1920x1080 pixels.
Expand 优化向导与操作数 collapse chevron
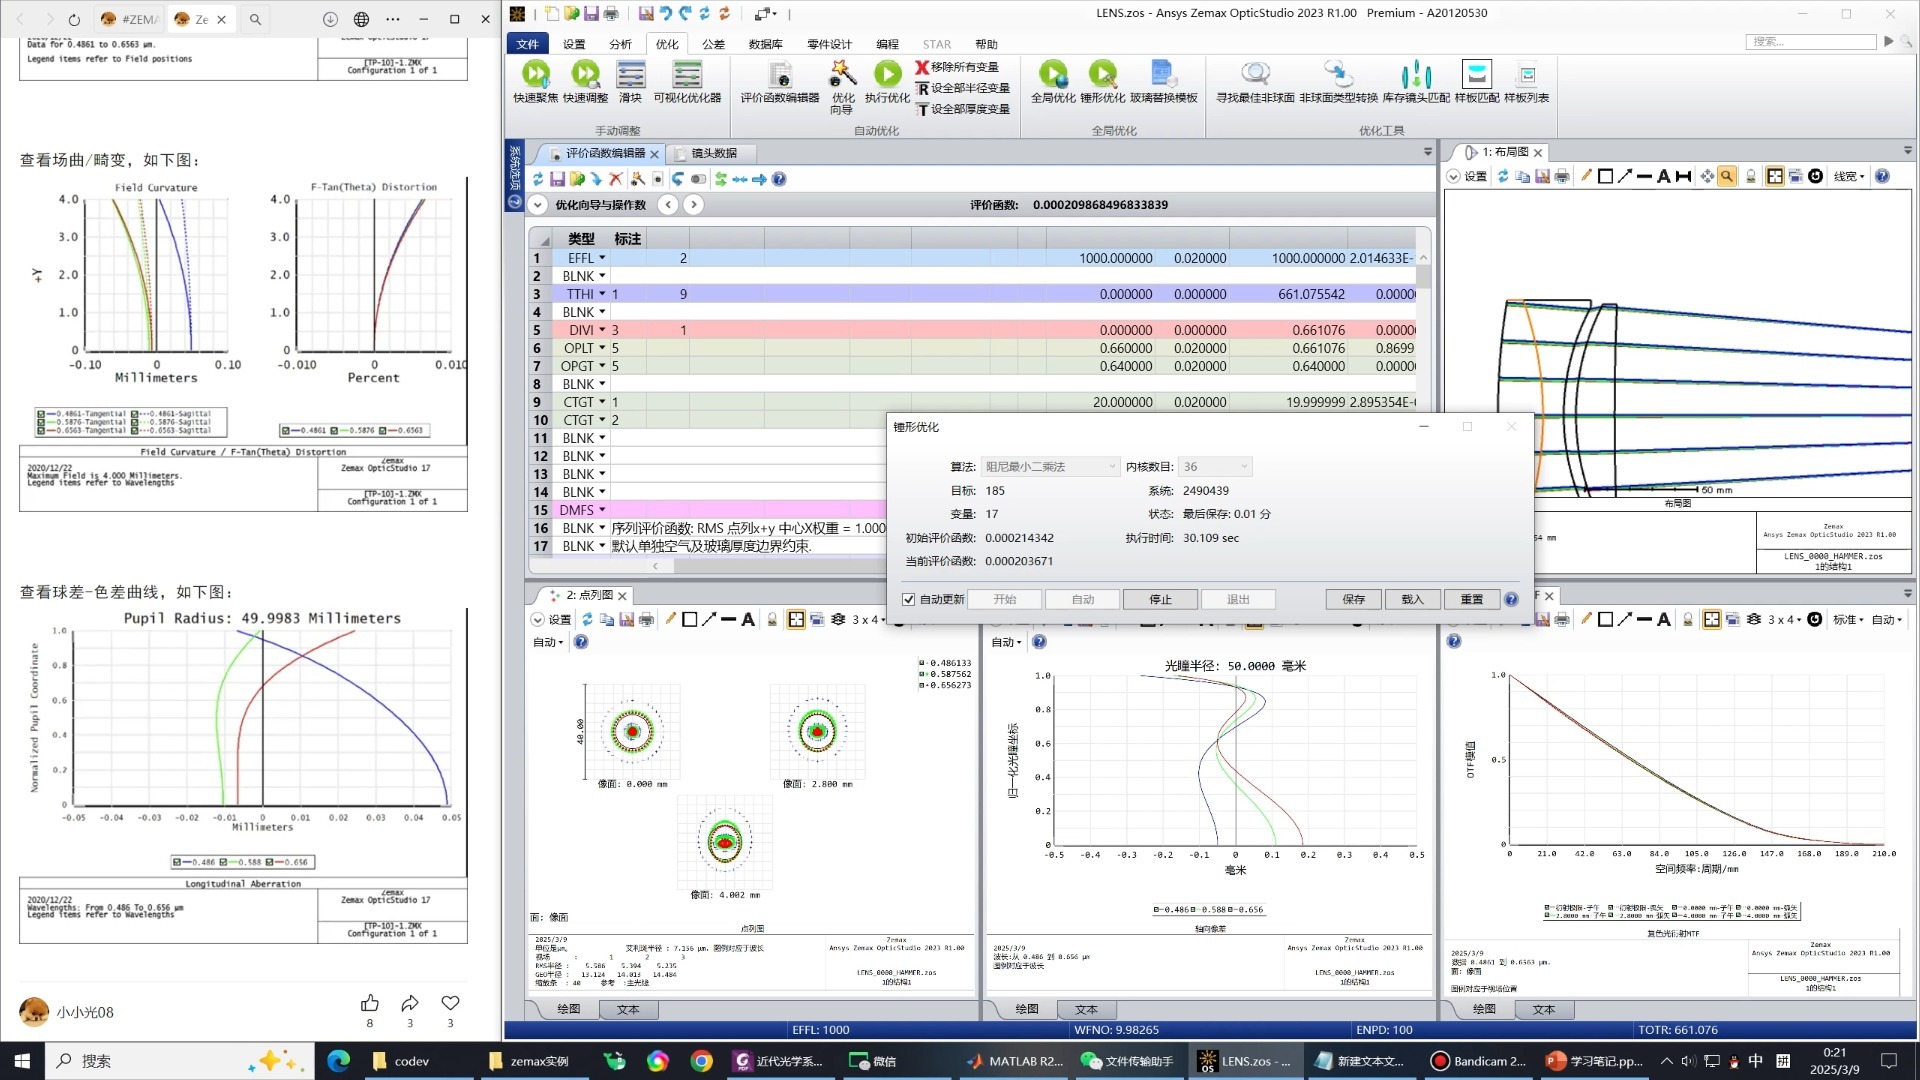coord(538,205)
